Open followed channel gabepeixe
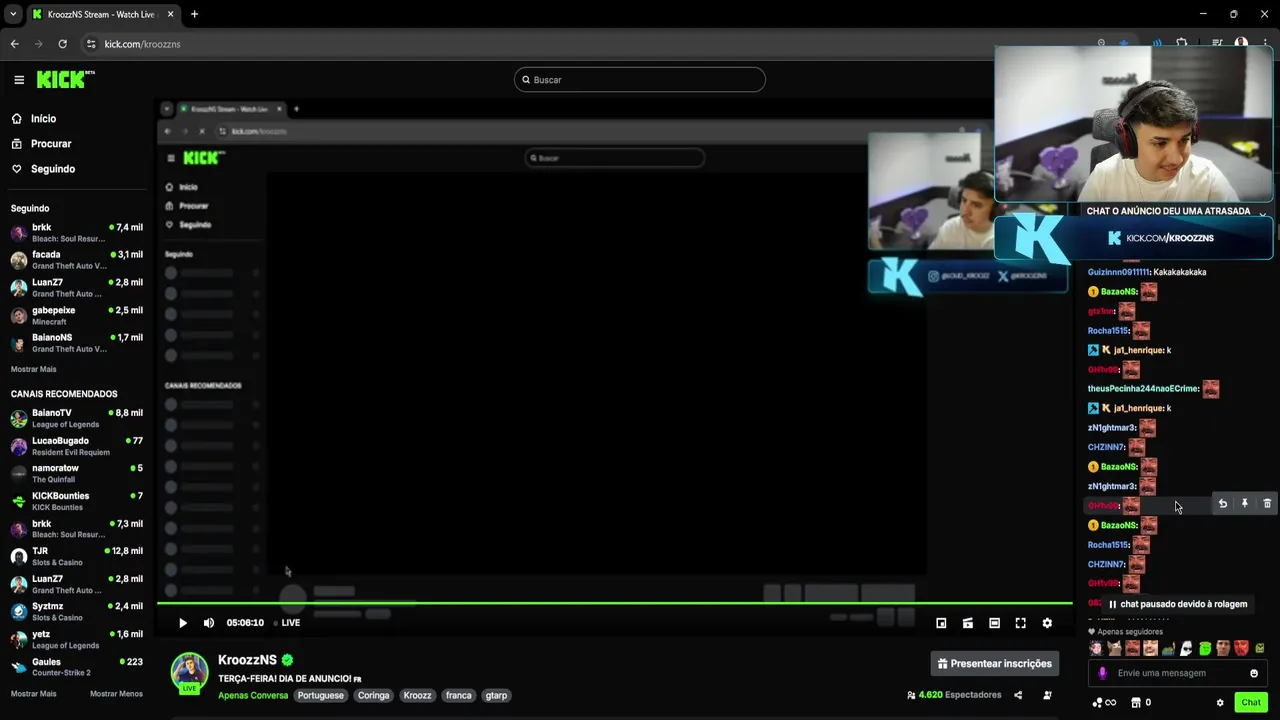This screenshot has width=1280, height=720. (x=77, y=316)
